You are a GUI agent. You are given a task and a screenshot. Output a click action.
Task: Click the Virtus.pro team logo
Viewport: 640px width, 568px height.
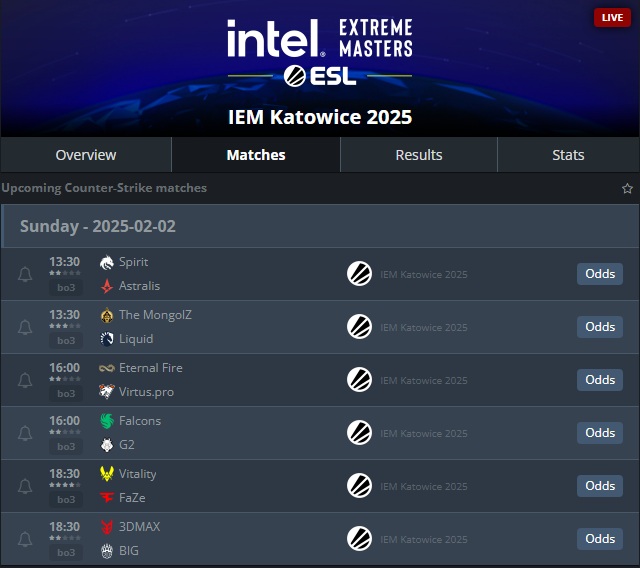(x=107, y=392)
